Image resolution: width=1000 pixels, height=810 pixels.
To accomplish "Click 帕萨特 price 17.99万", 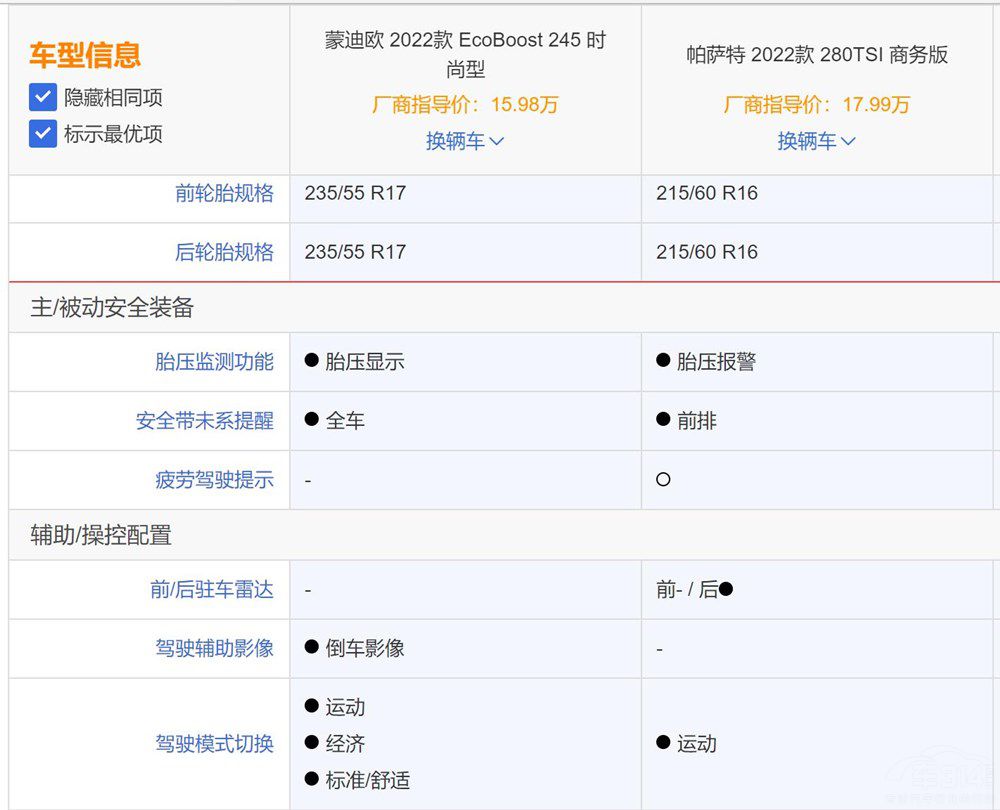I will click(816, 105).
